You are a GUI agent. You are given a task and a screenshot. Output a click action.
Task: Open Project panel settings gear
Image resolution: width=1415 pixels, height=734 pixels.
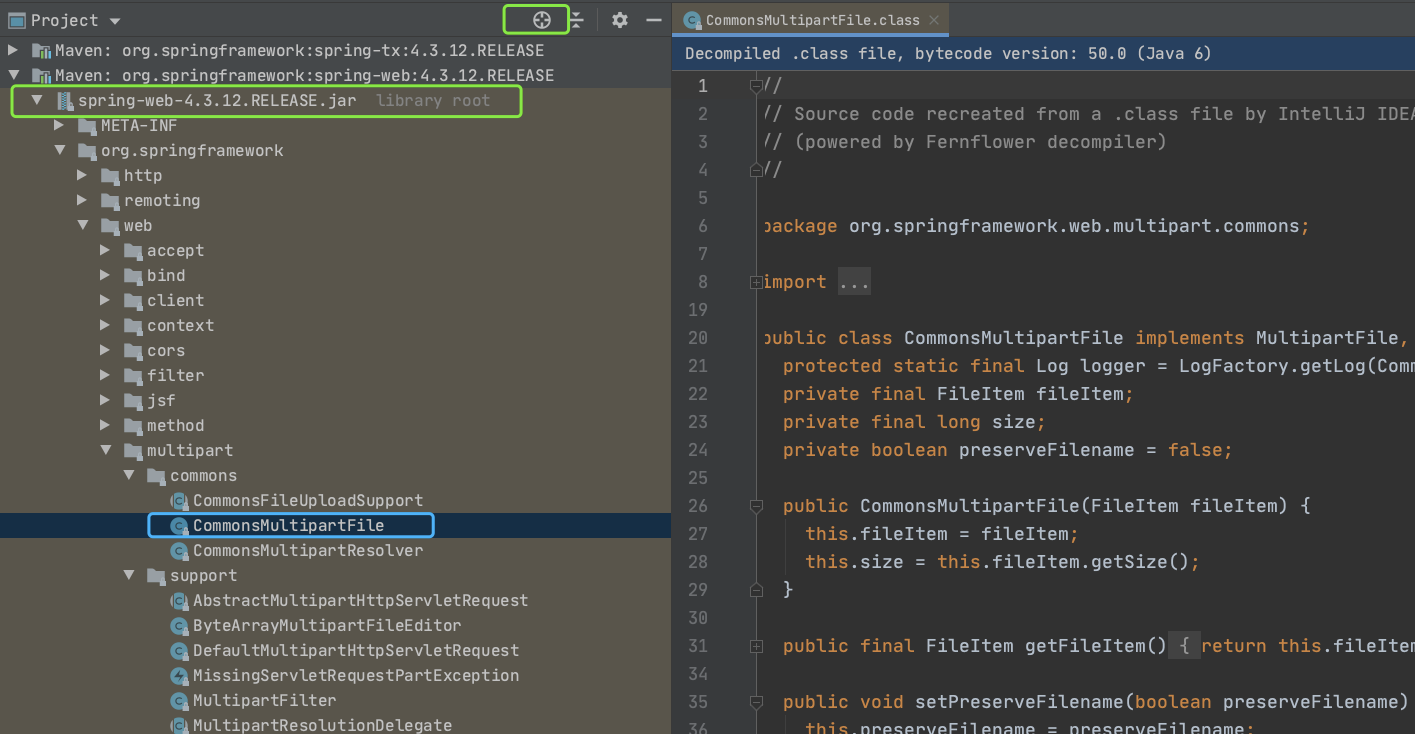(x=620, y=20)
